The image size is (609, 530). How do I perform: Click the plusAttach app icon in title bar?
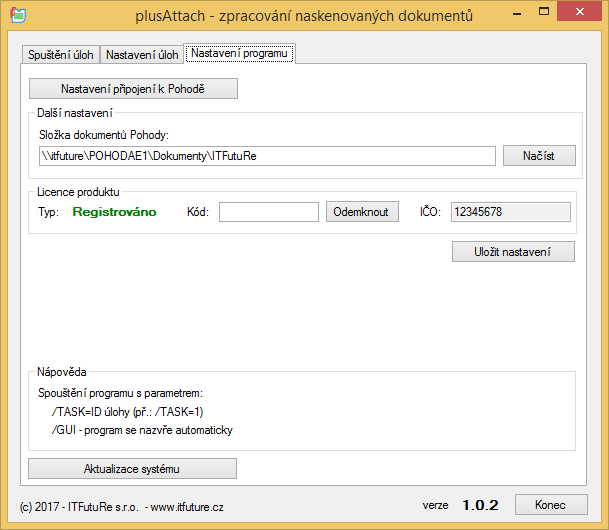point(18,16)
